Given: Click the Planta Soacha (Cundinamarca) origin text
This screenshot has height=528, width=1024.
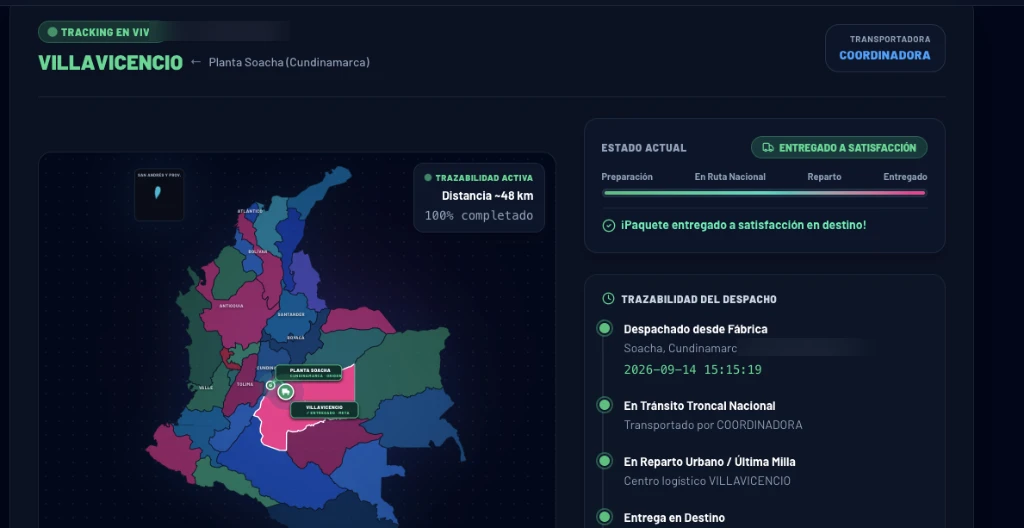Looking at the screenshot, I should 289,62.
